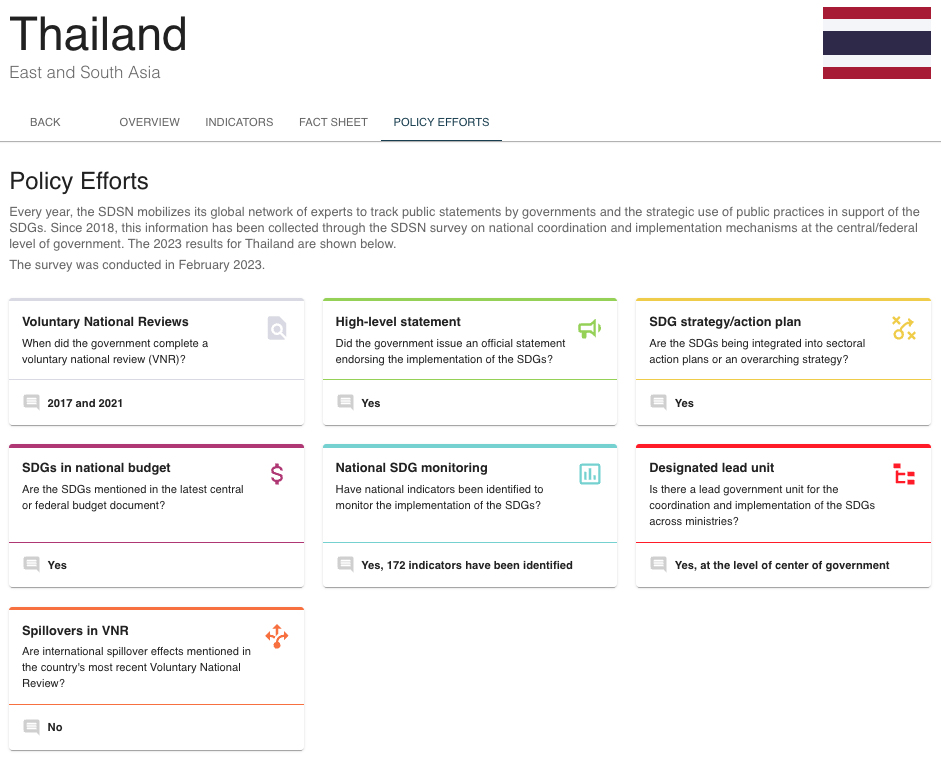The image size is (941, 761).
Task: Click the purple dollar sign budget icon
Action: point(277,474)
